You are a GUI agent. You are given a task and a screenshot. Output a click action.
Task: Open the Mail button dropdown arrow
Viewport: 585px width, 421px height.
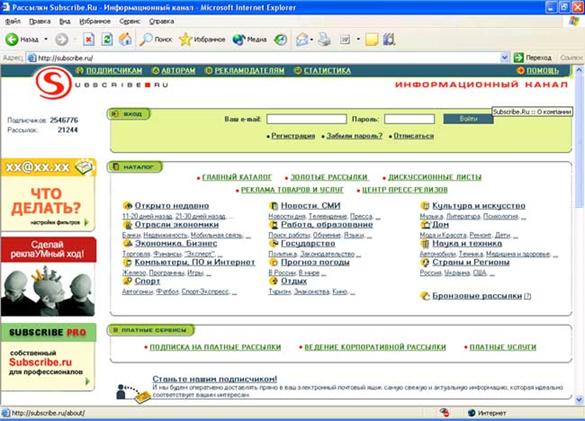(x=312, y=39)
